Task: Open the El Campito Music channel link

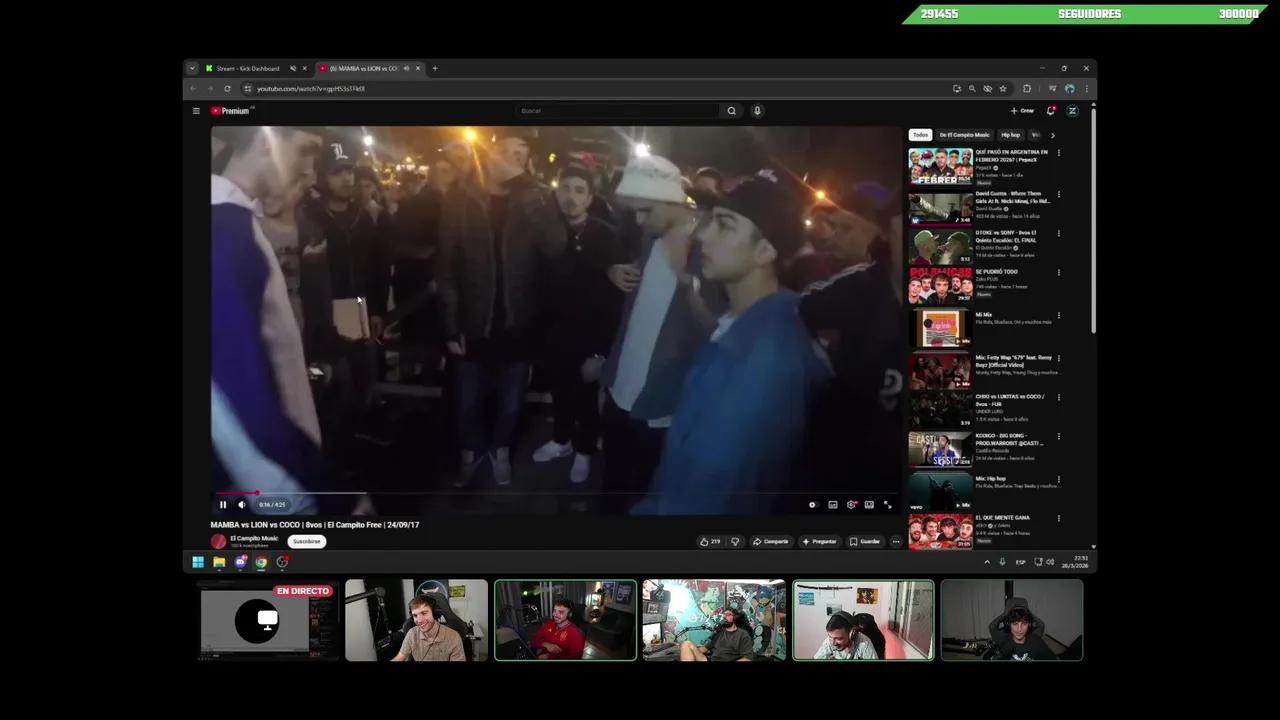Action: pos(254,538)
